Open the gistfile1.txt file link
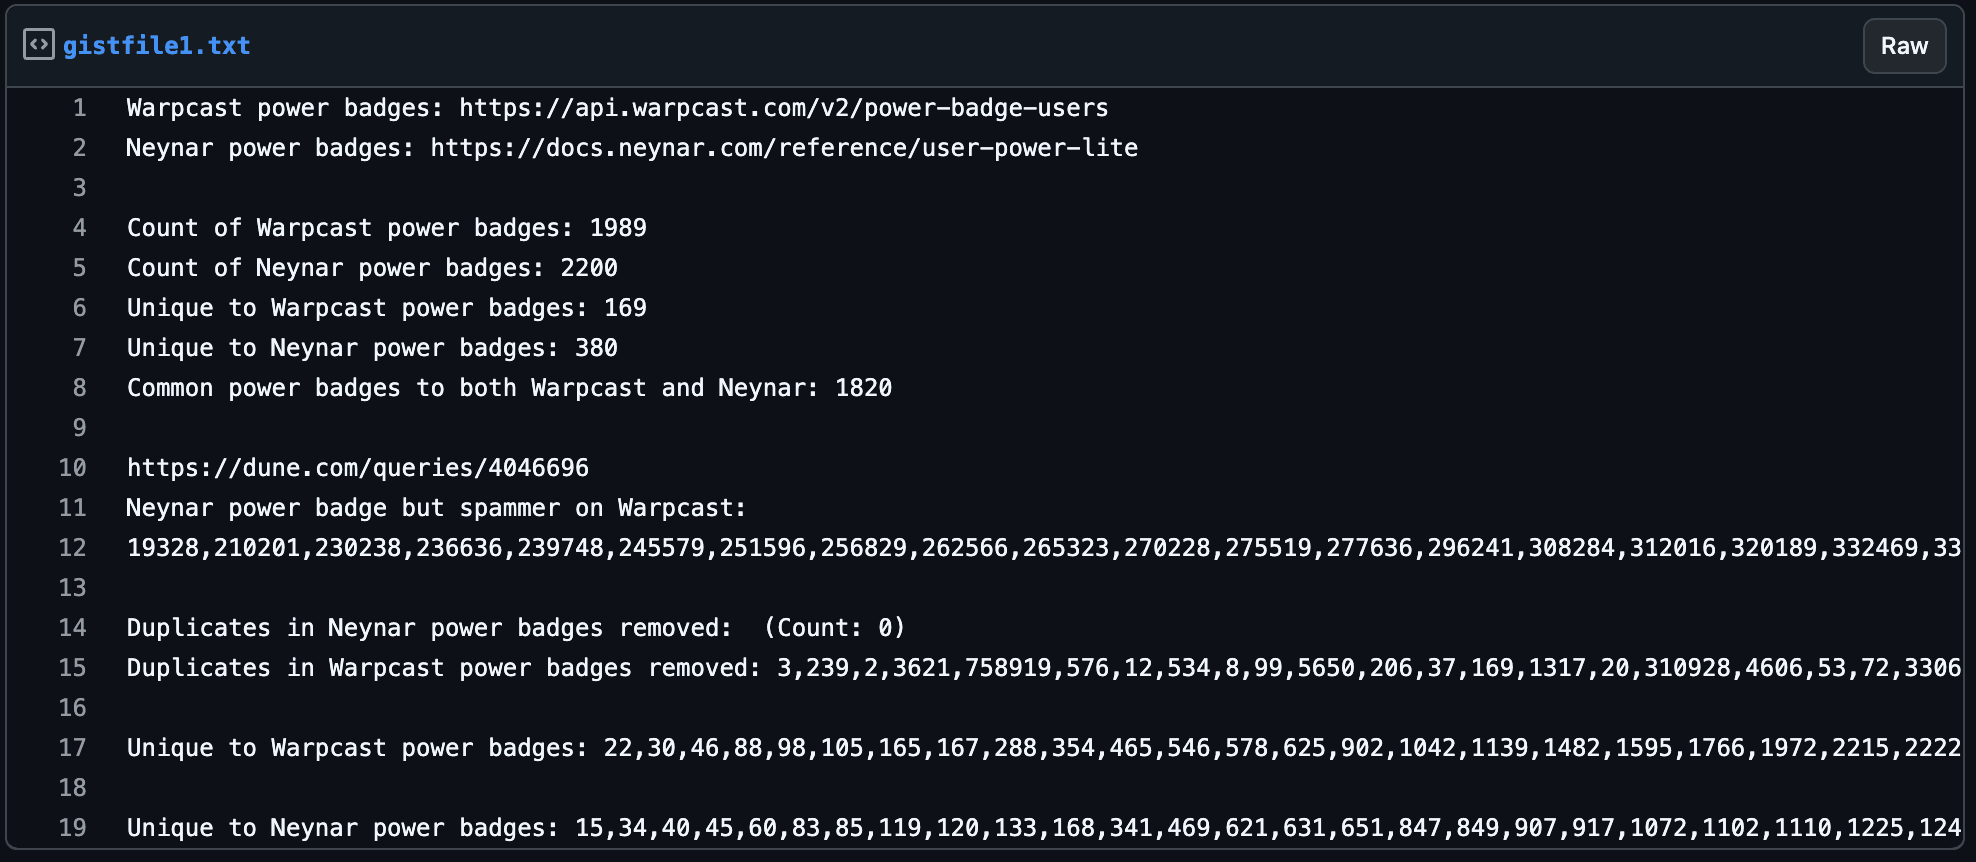This screenshot has height=862, width=1976. tap(156, 45)
